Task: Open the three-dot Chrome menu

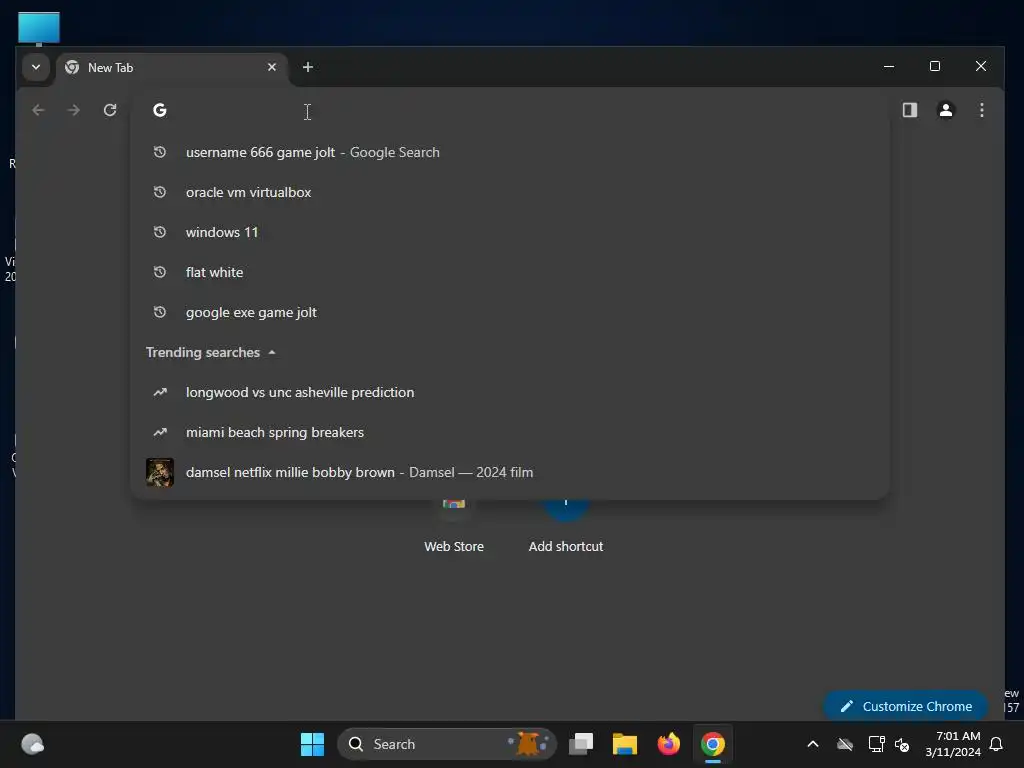Action: tap(982, 110)
